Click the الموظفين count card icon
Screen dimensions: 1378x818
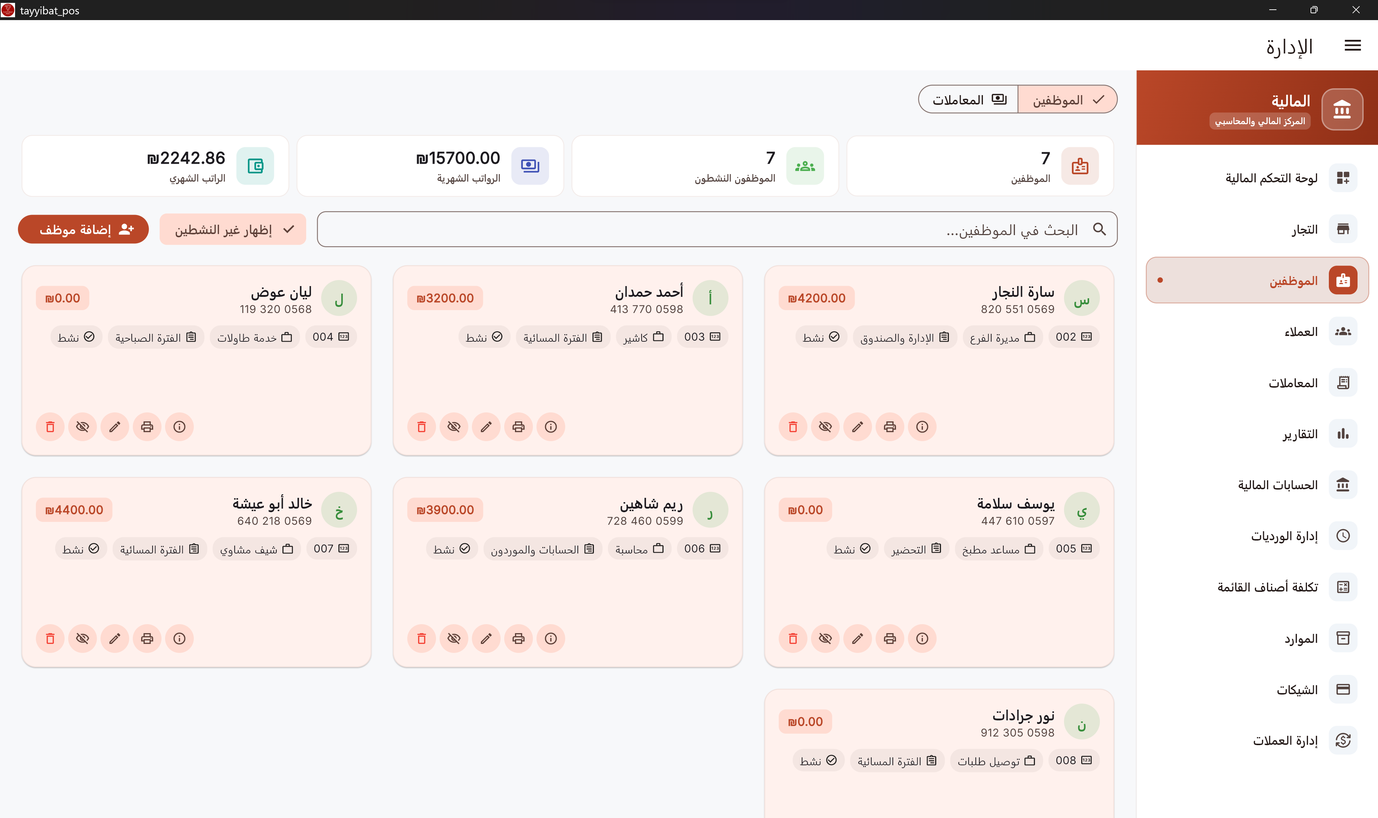(x=1080, y=166)
